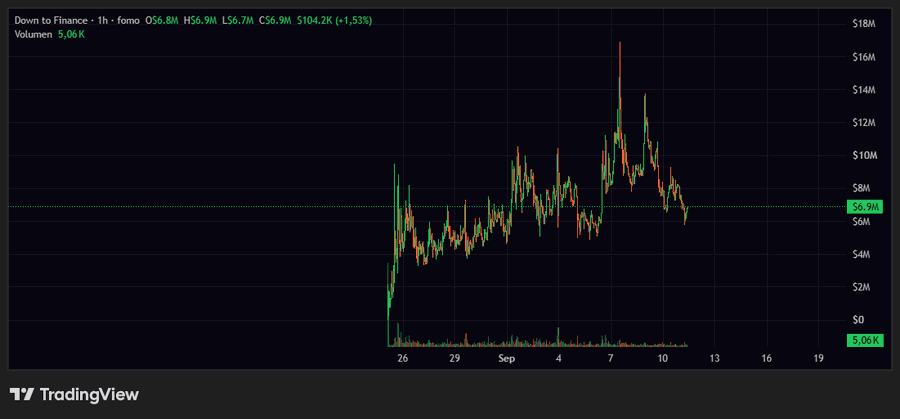
Task: Click the $18M price axis label
Action: click(x=864, y=24)
